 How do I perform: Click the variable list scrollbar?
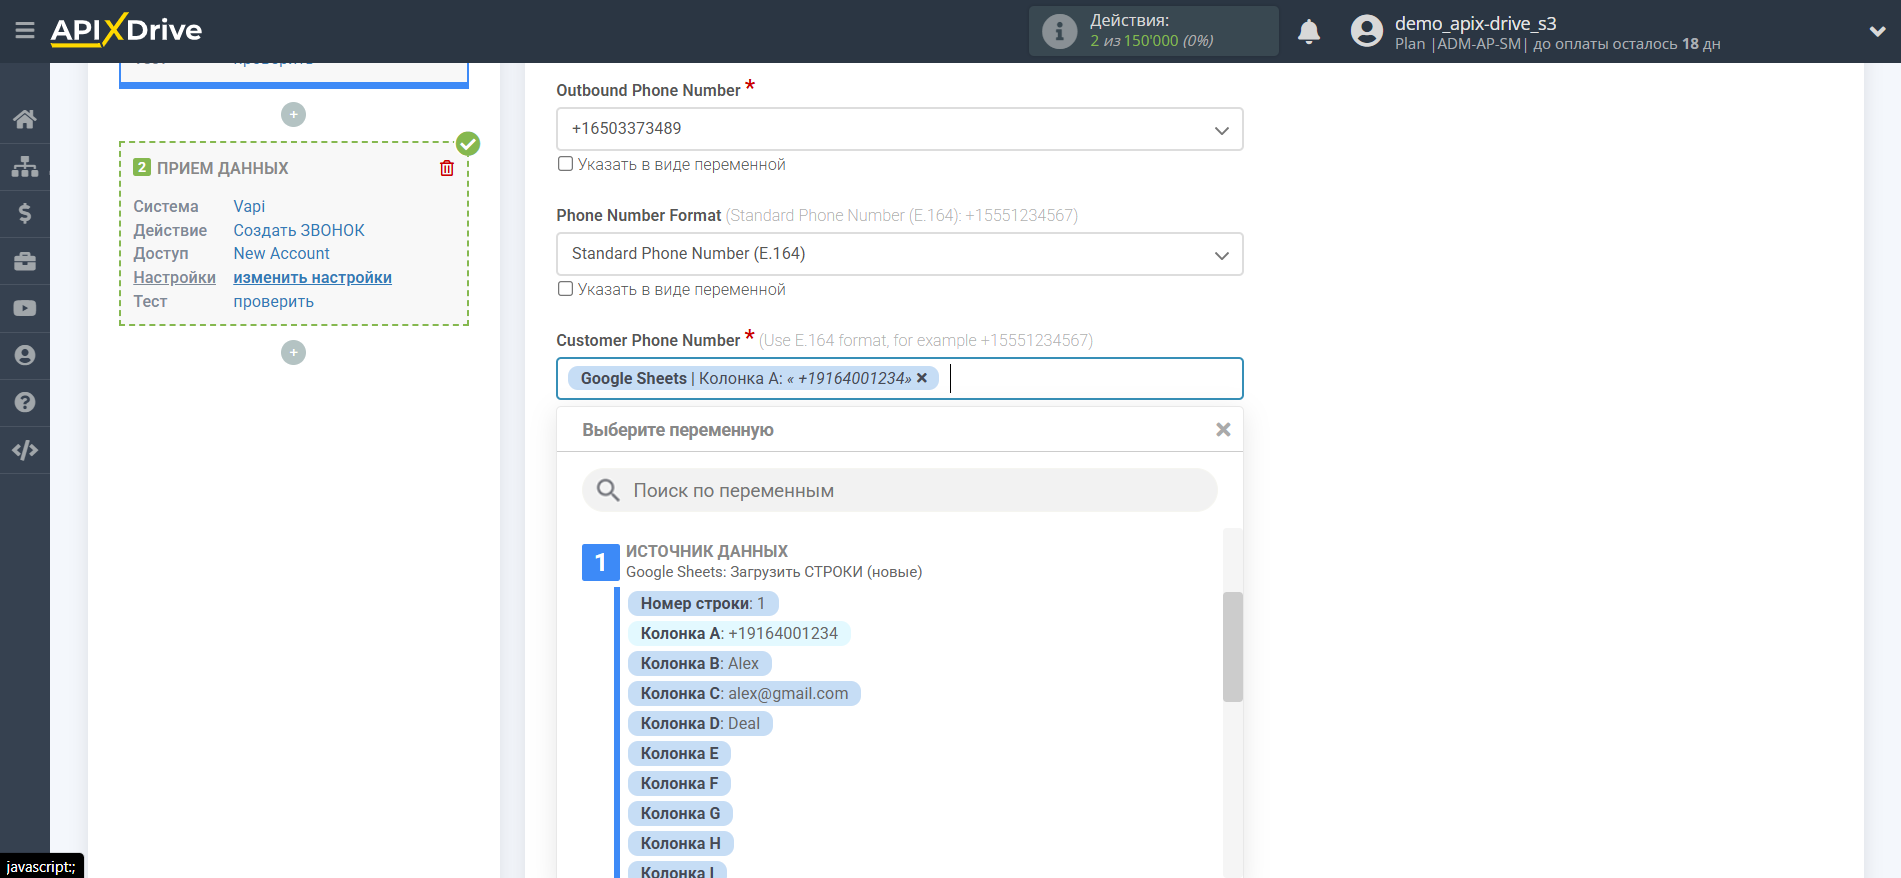[1233, 647]
